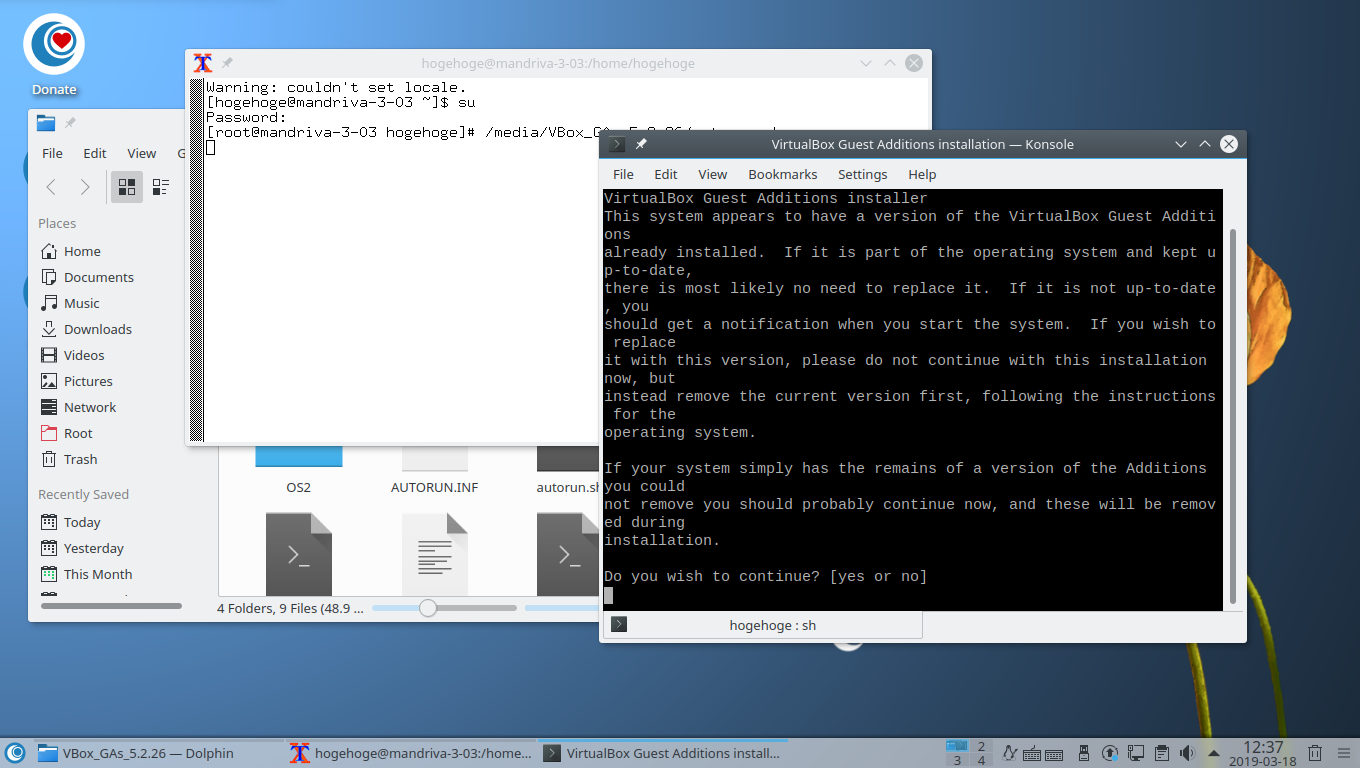Select the text document icon under AUTORUN.INF

pos(434,554)
